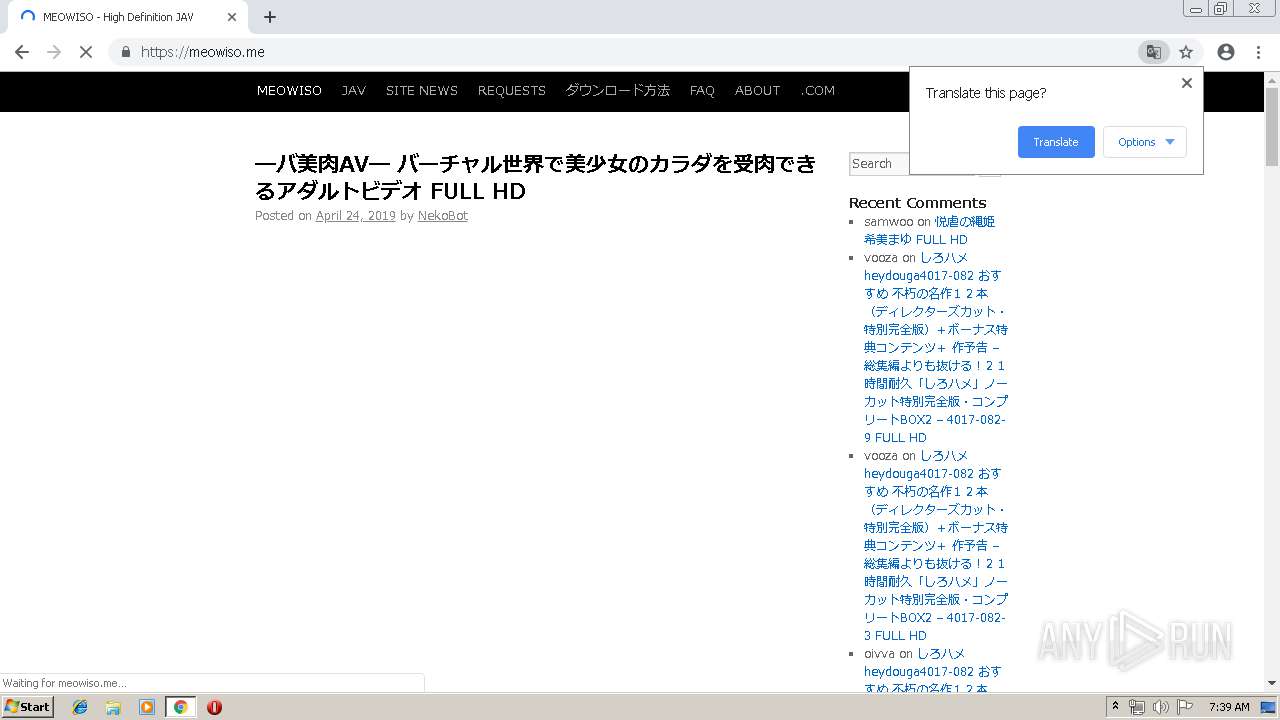Open the Windows Start menu
1280x720 pixels.
coord(28,707)
